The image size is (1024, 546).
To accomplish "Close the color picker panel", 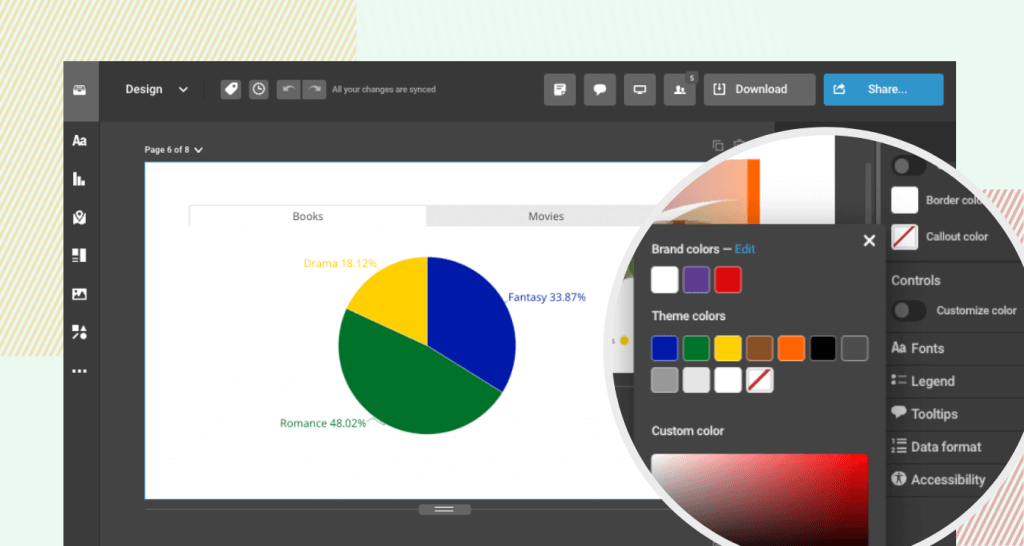I will tap(869, 241).
